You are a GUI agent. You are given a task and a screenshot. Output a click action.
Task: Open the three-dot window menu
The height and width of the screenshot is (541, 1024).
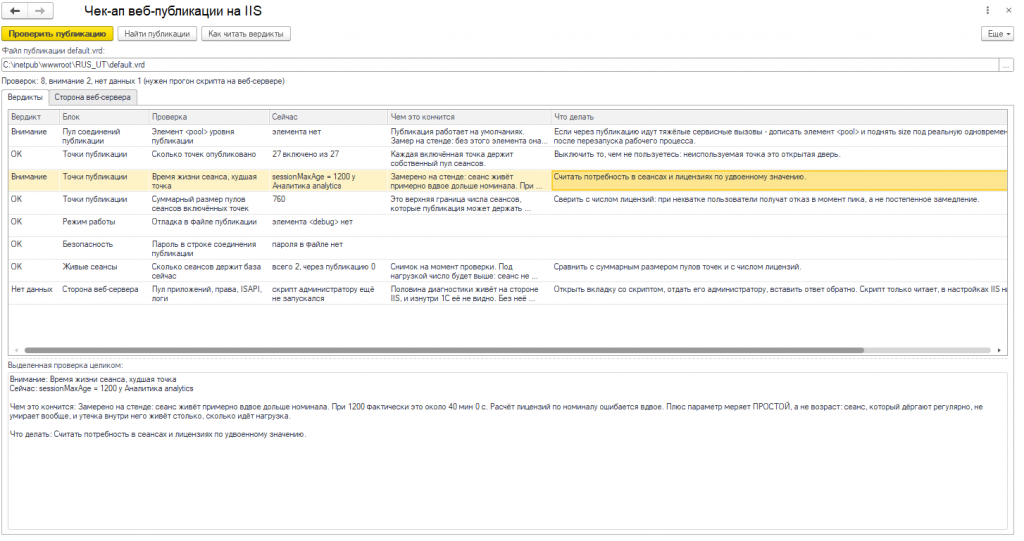coord(987,10)
